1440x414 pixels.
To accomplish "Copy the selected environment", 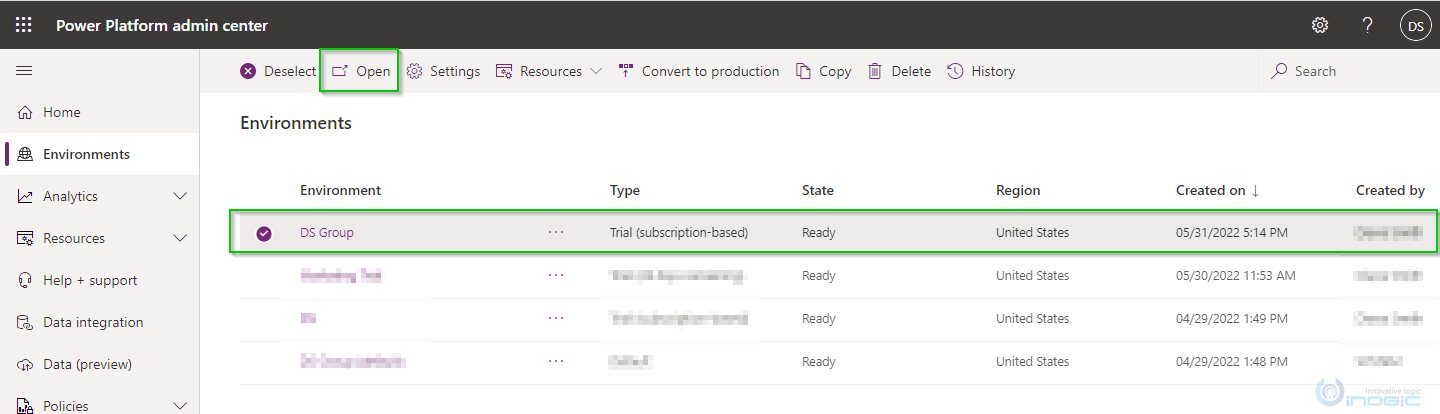I will (x=823, y=71).
